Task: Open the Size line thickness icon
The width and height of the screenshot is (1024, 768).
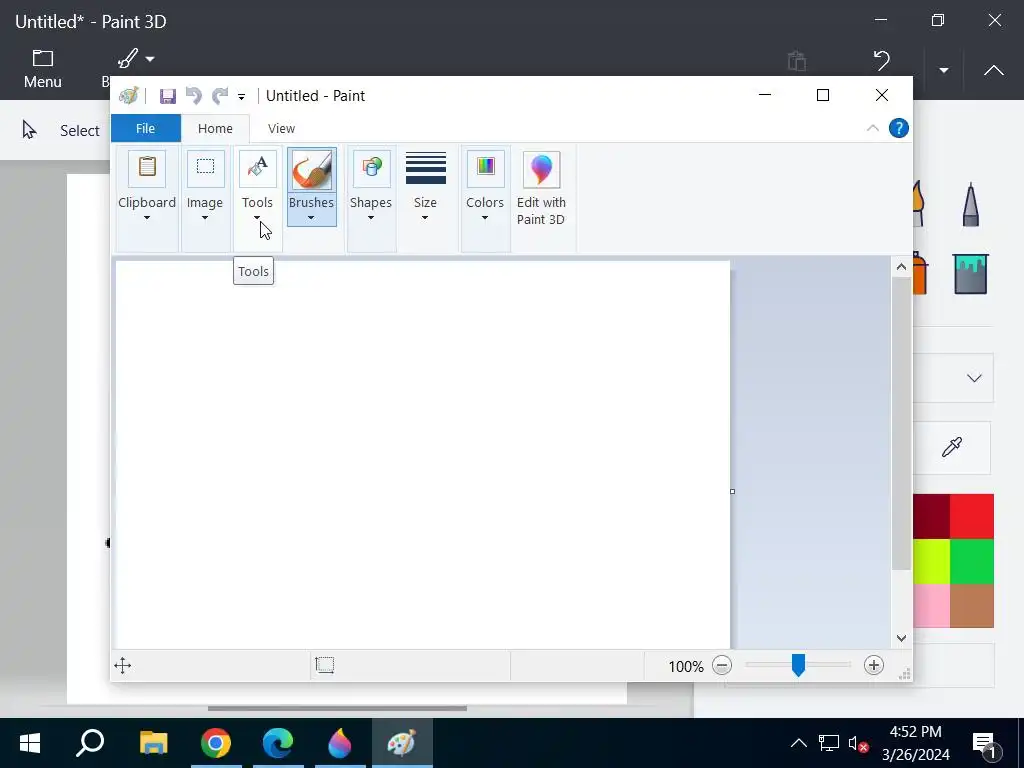Action: click(425, 168)
